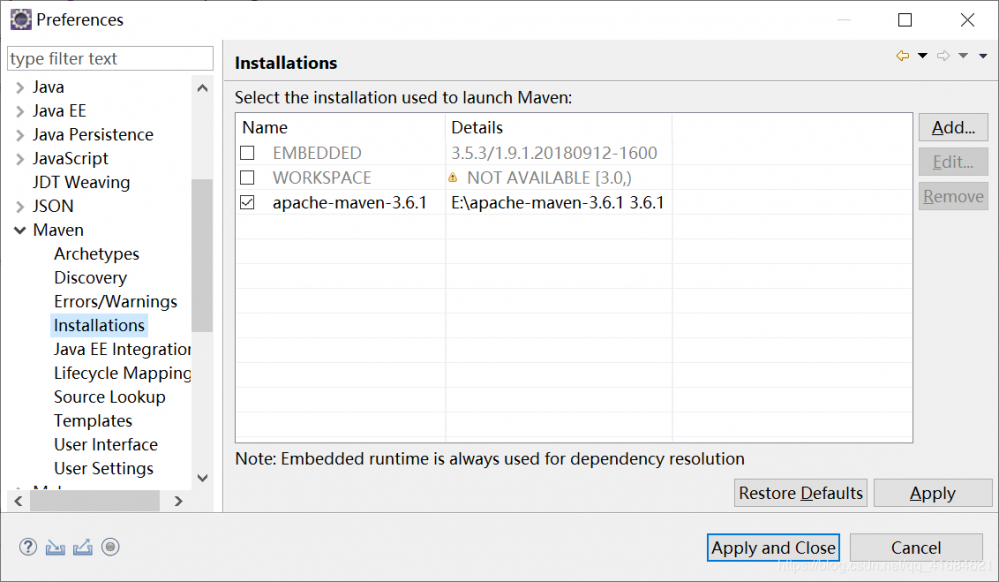Image resolution: width=999 pixels, height=582 pixels.
Task: Check the EMBEDDED installation checkbox
Action: tap(248, 153)
